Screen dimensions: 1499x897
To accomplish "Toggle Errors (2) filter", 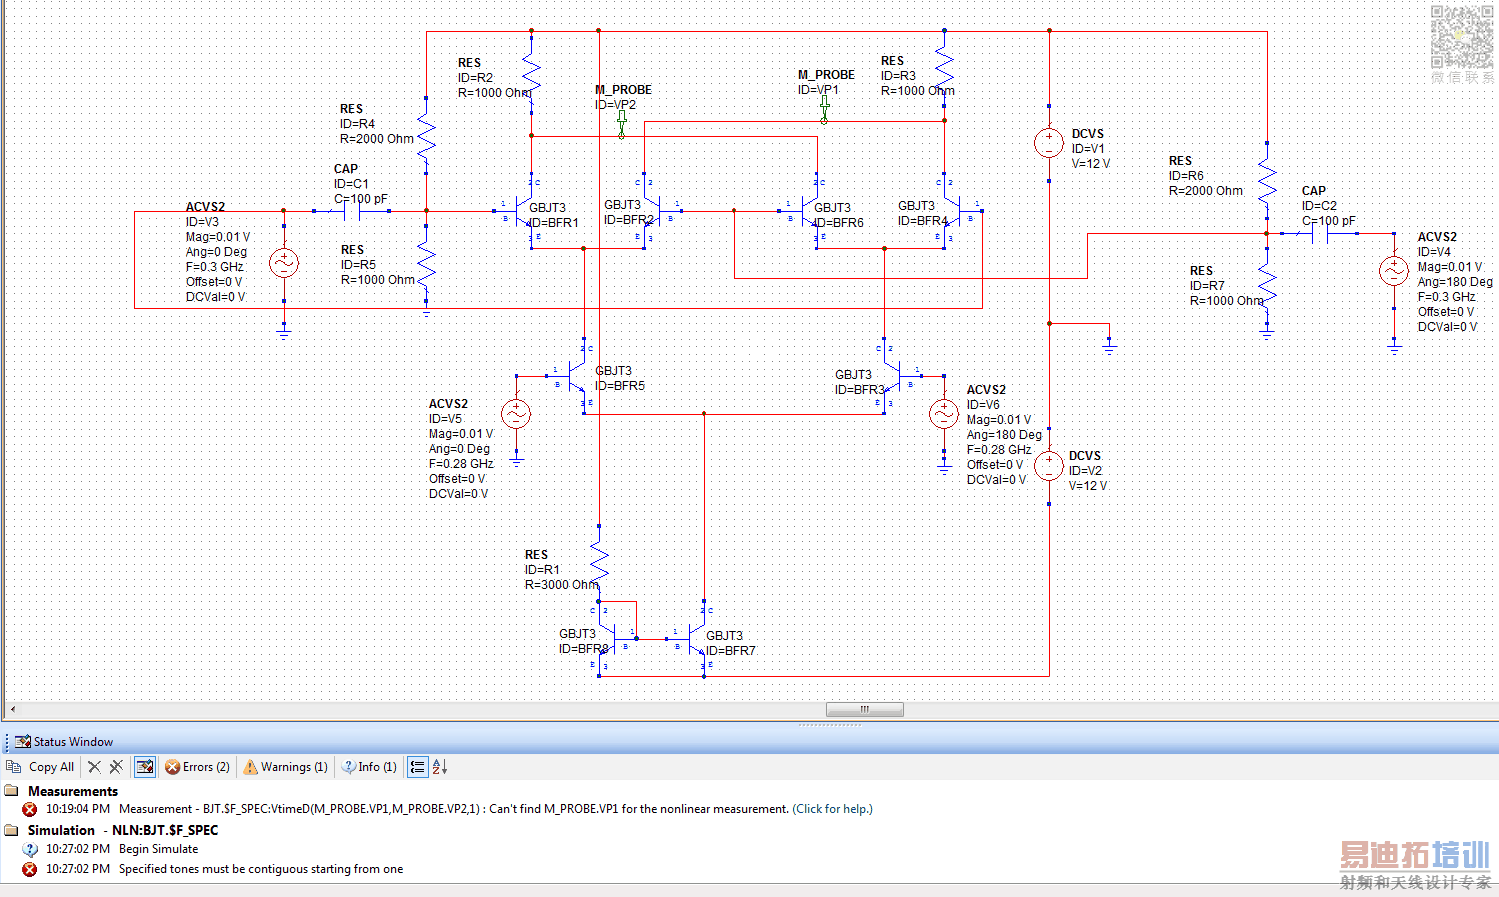I will coord(198,767).
